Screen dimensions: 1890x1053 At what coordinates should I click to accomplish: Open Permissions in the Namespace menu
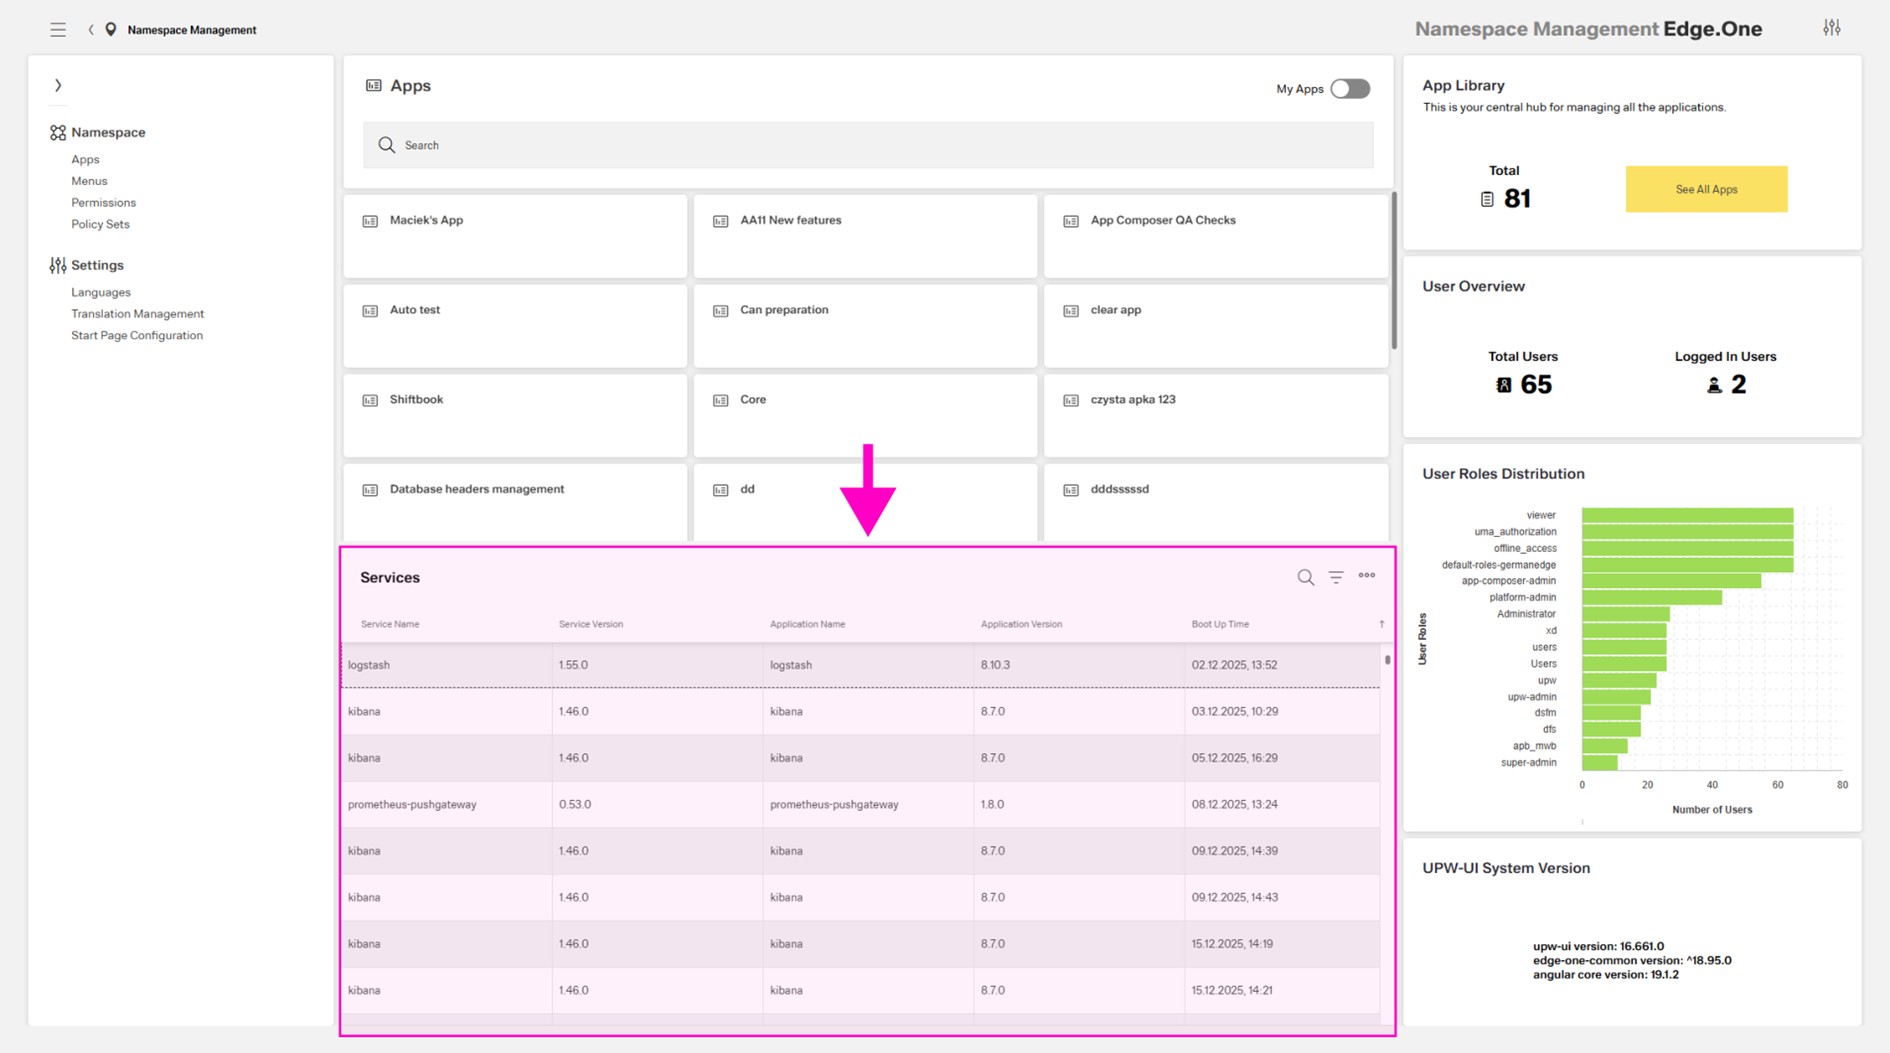(x=103, y=203)
